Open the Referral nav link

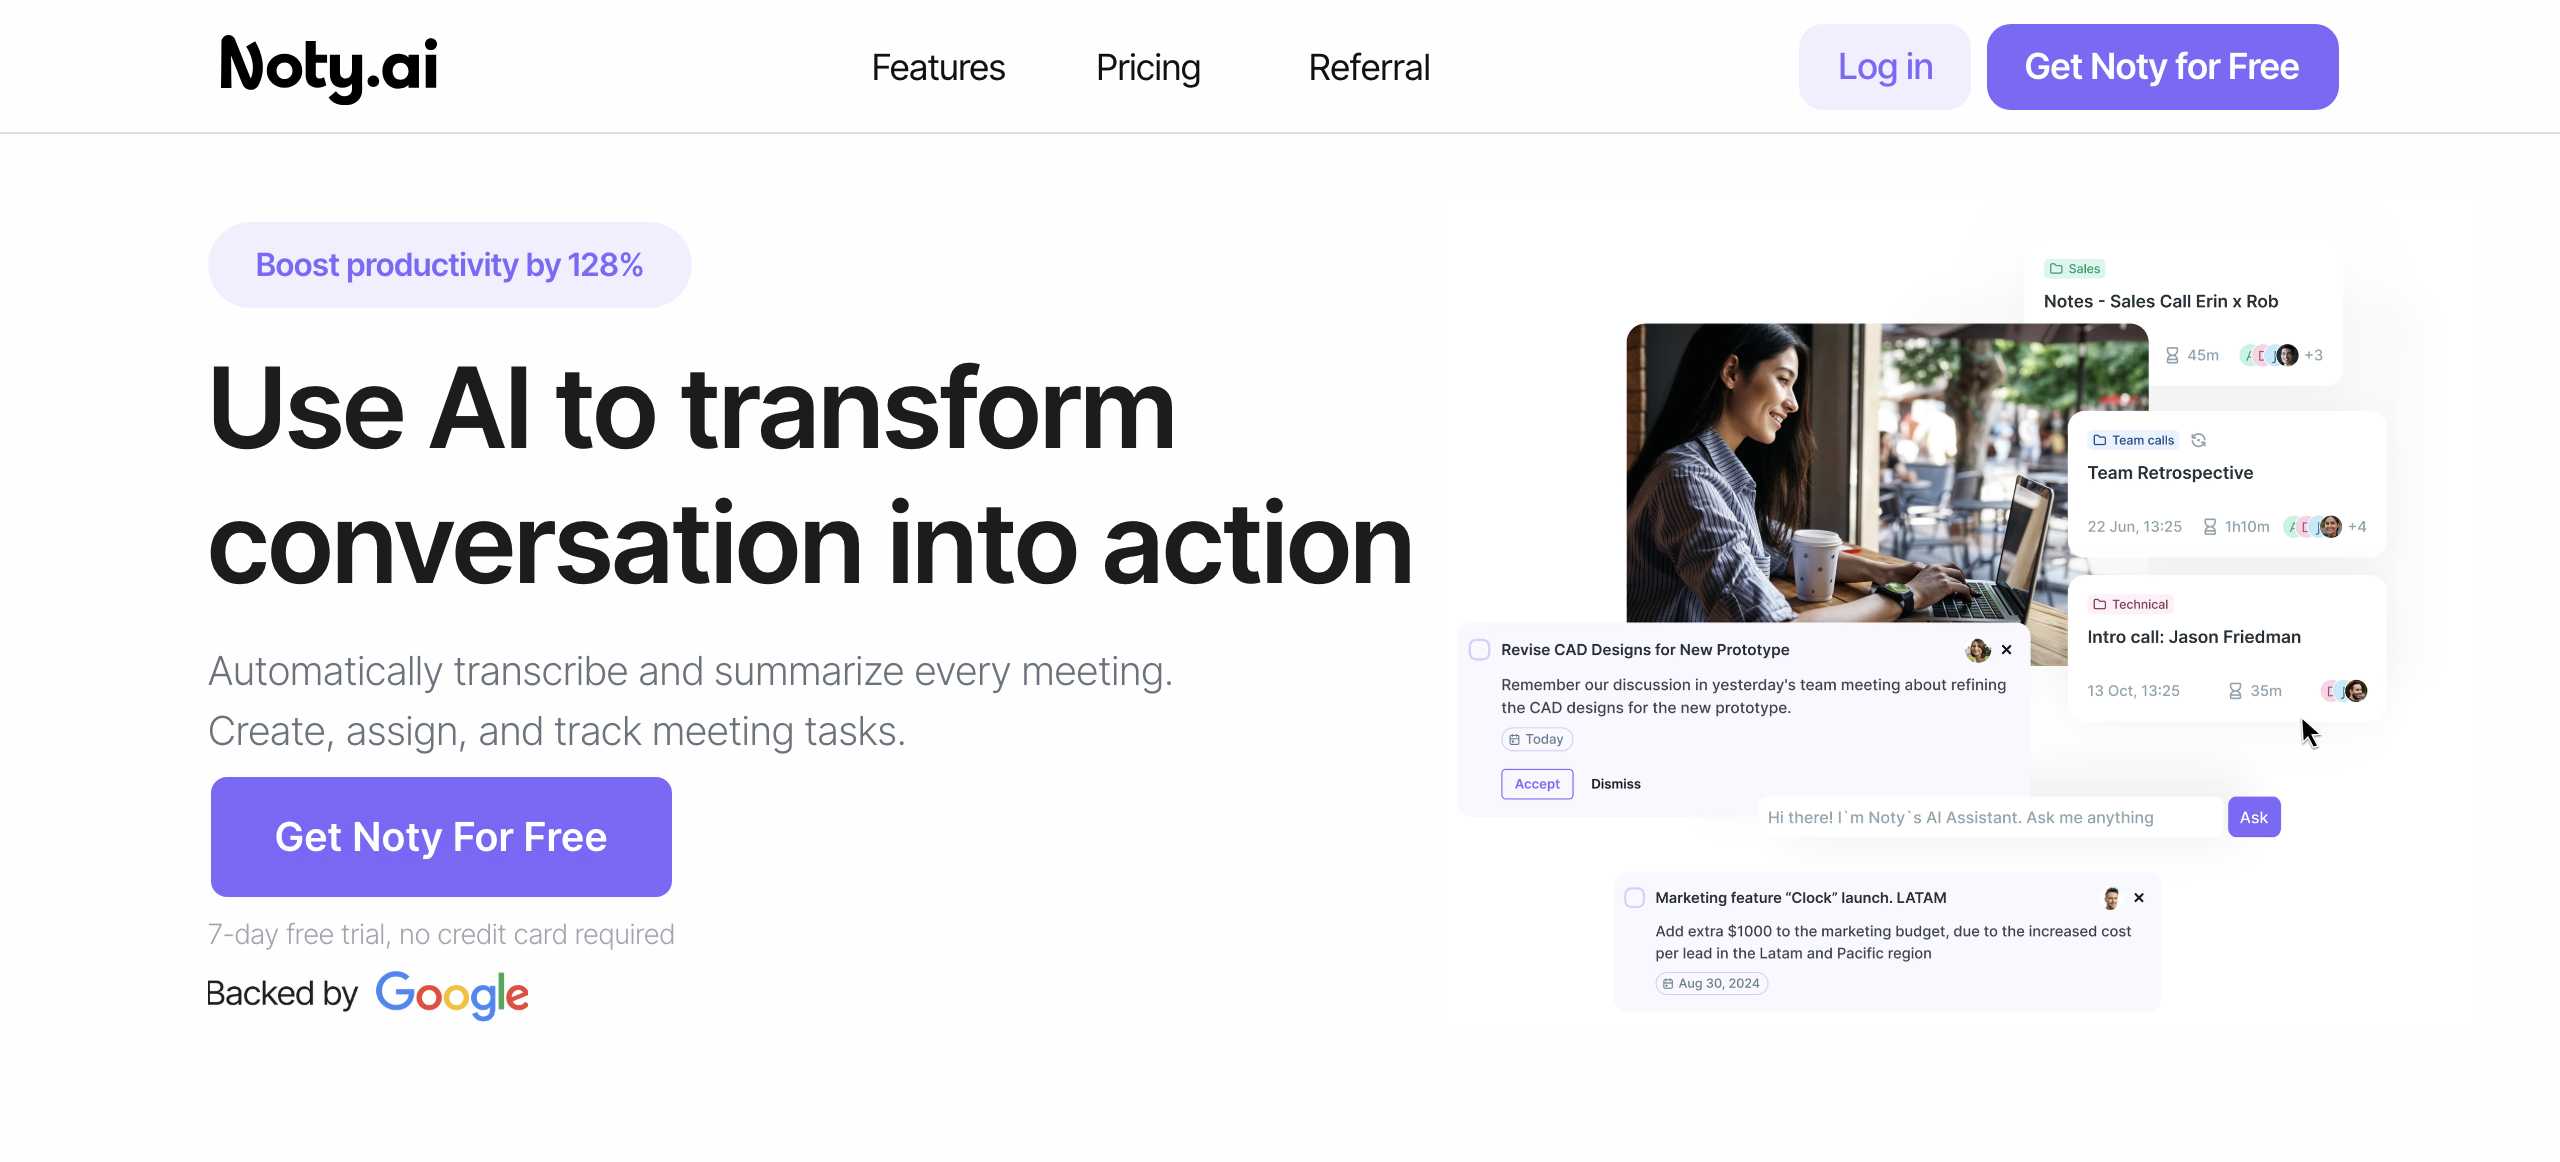(x=1368, y=68)
